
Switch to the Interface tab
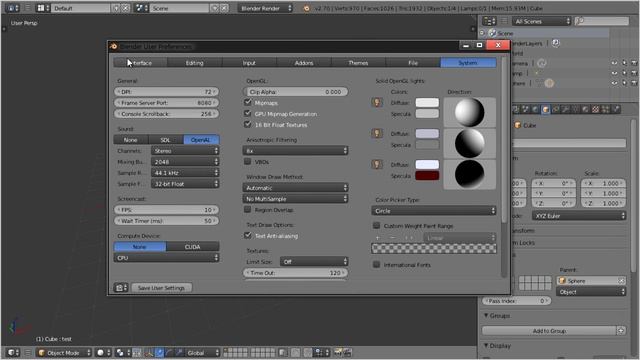140,63
